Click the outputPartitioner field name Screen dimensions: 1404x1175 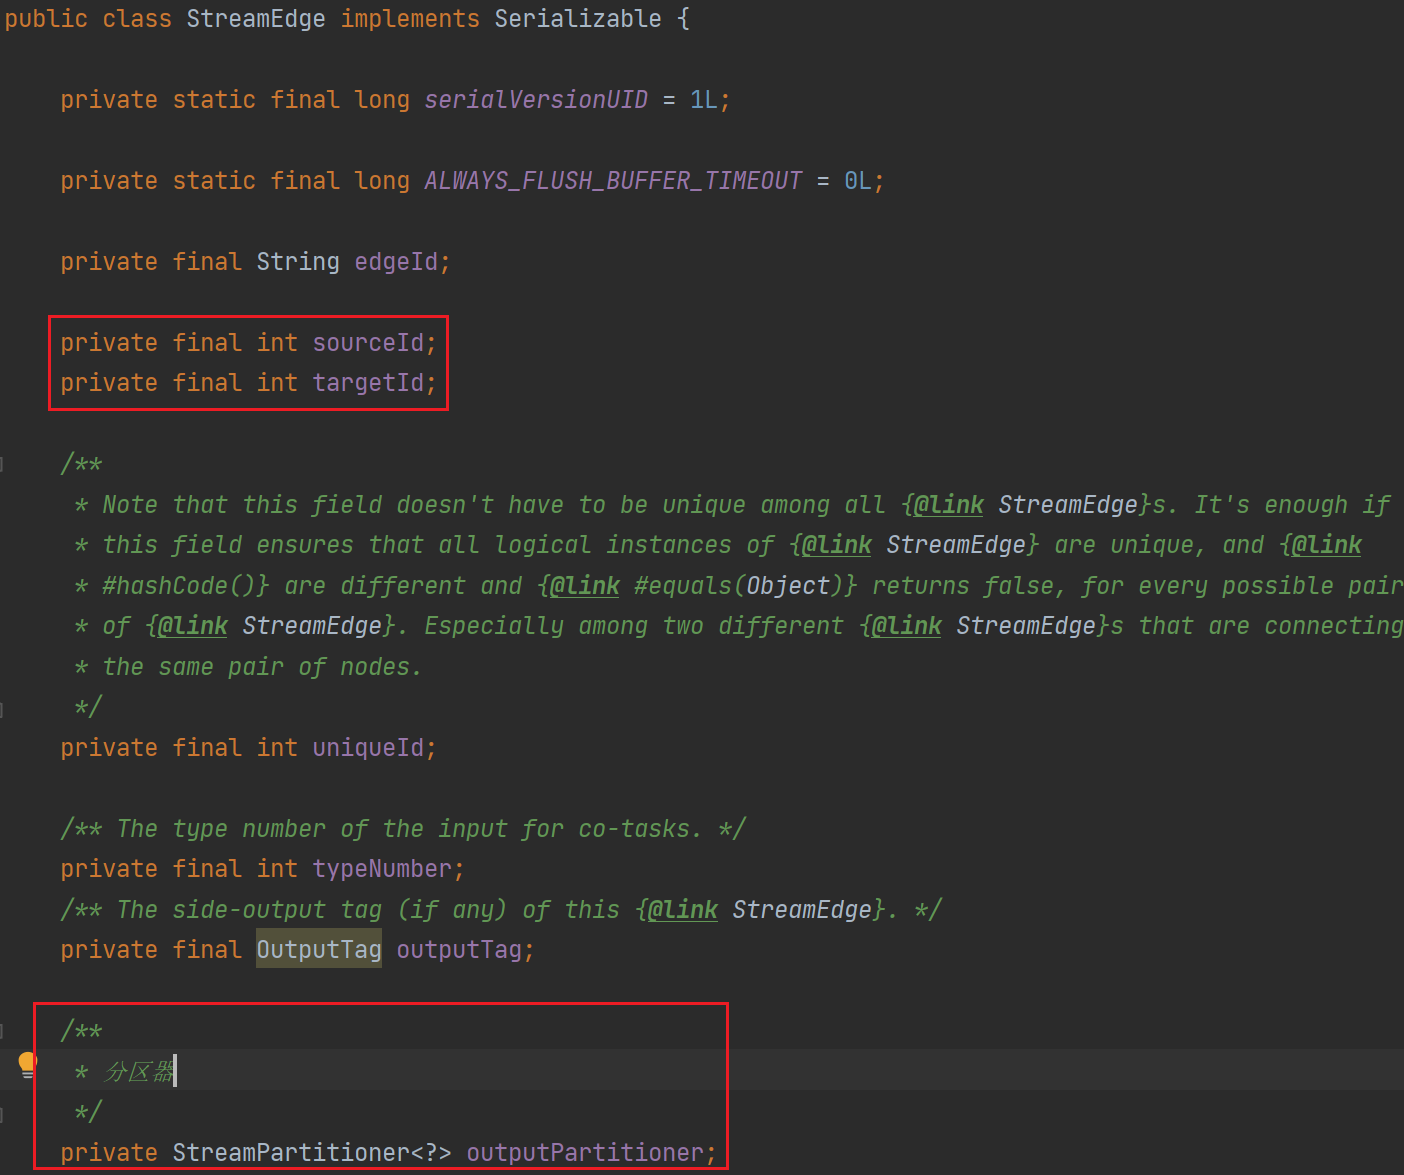click(585, 1153)
